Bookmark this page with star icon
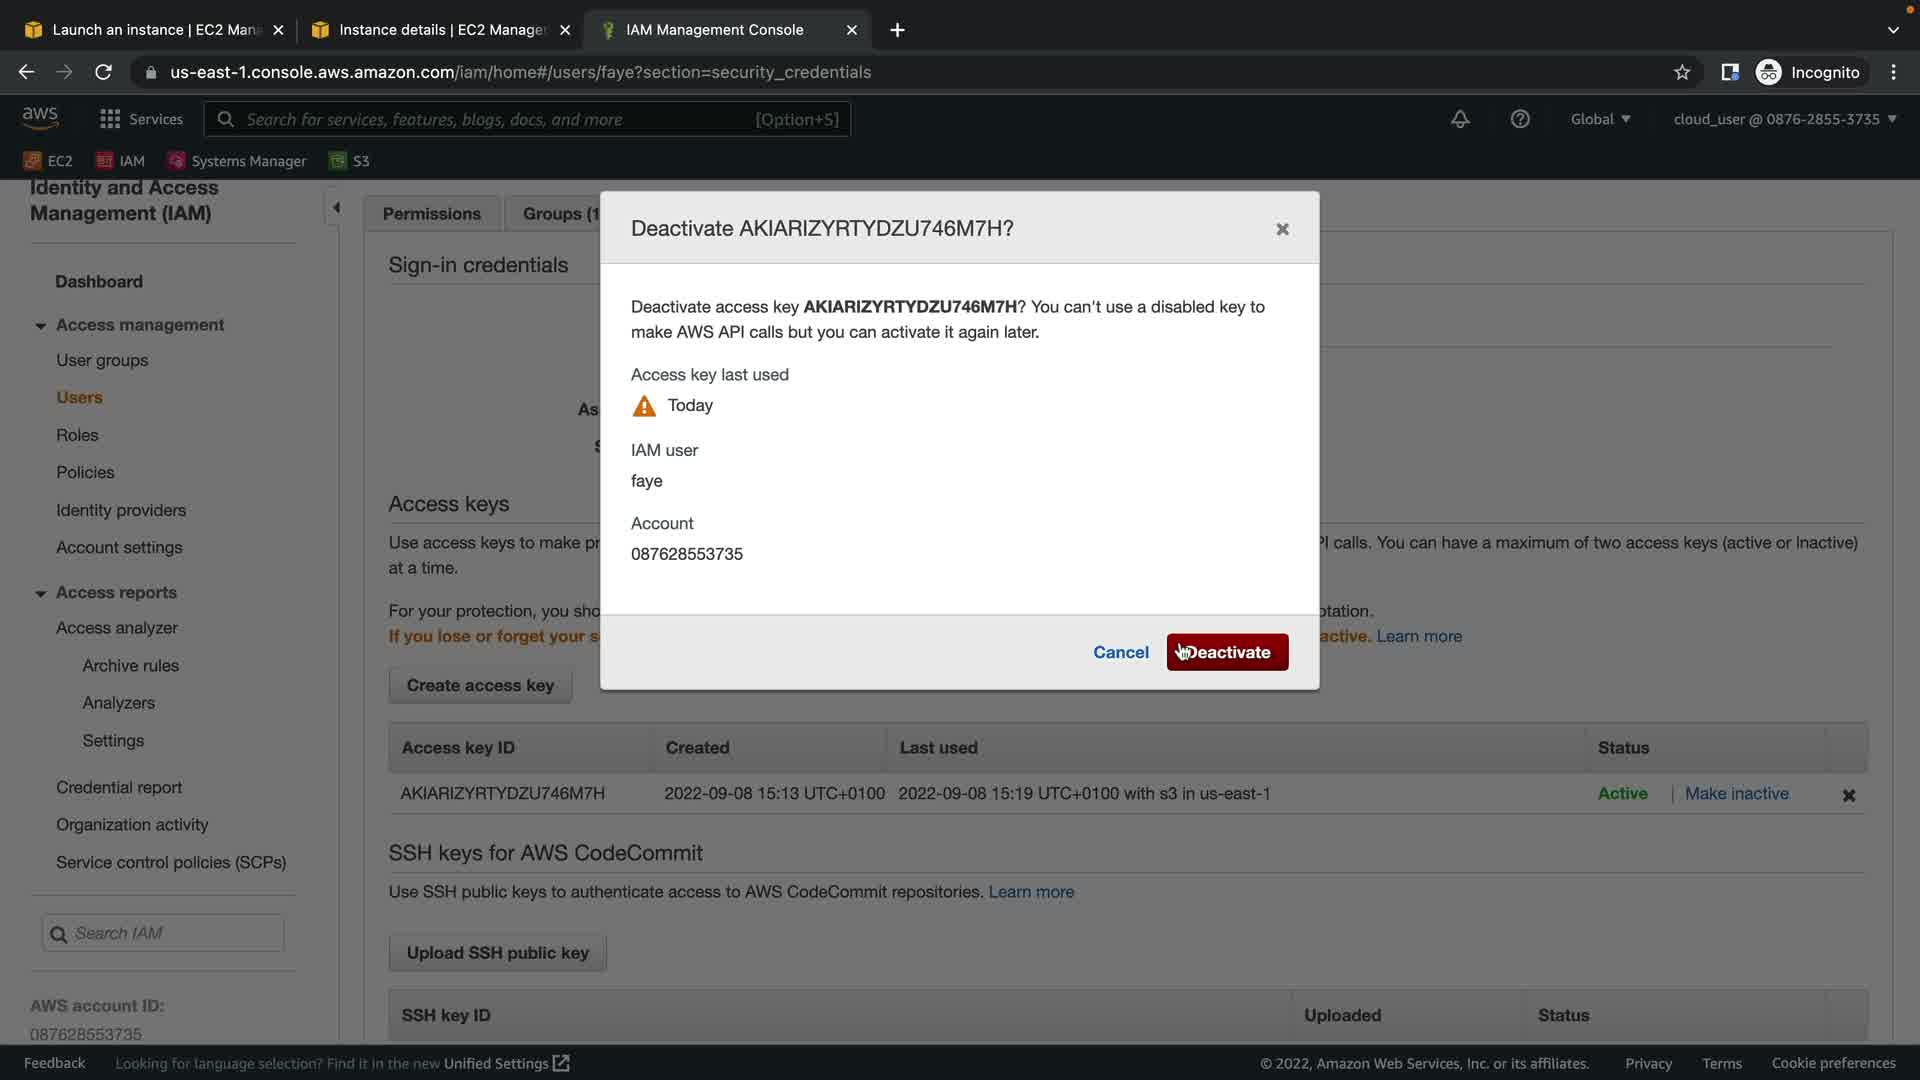 1682,72
